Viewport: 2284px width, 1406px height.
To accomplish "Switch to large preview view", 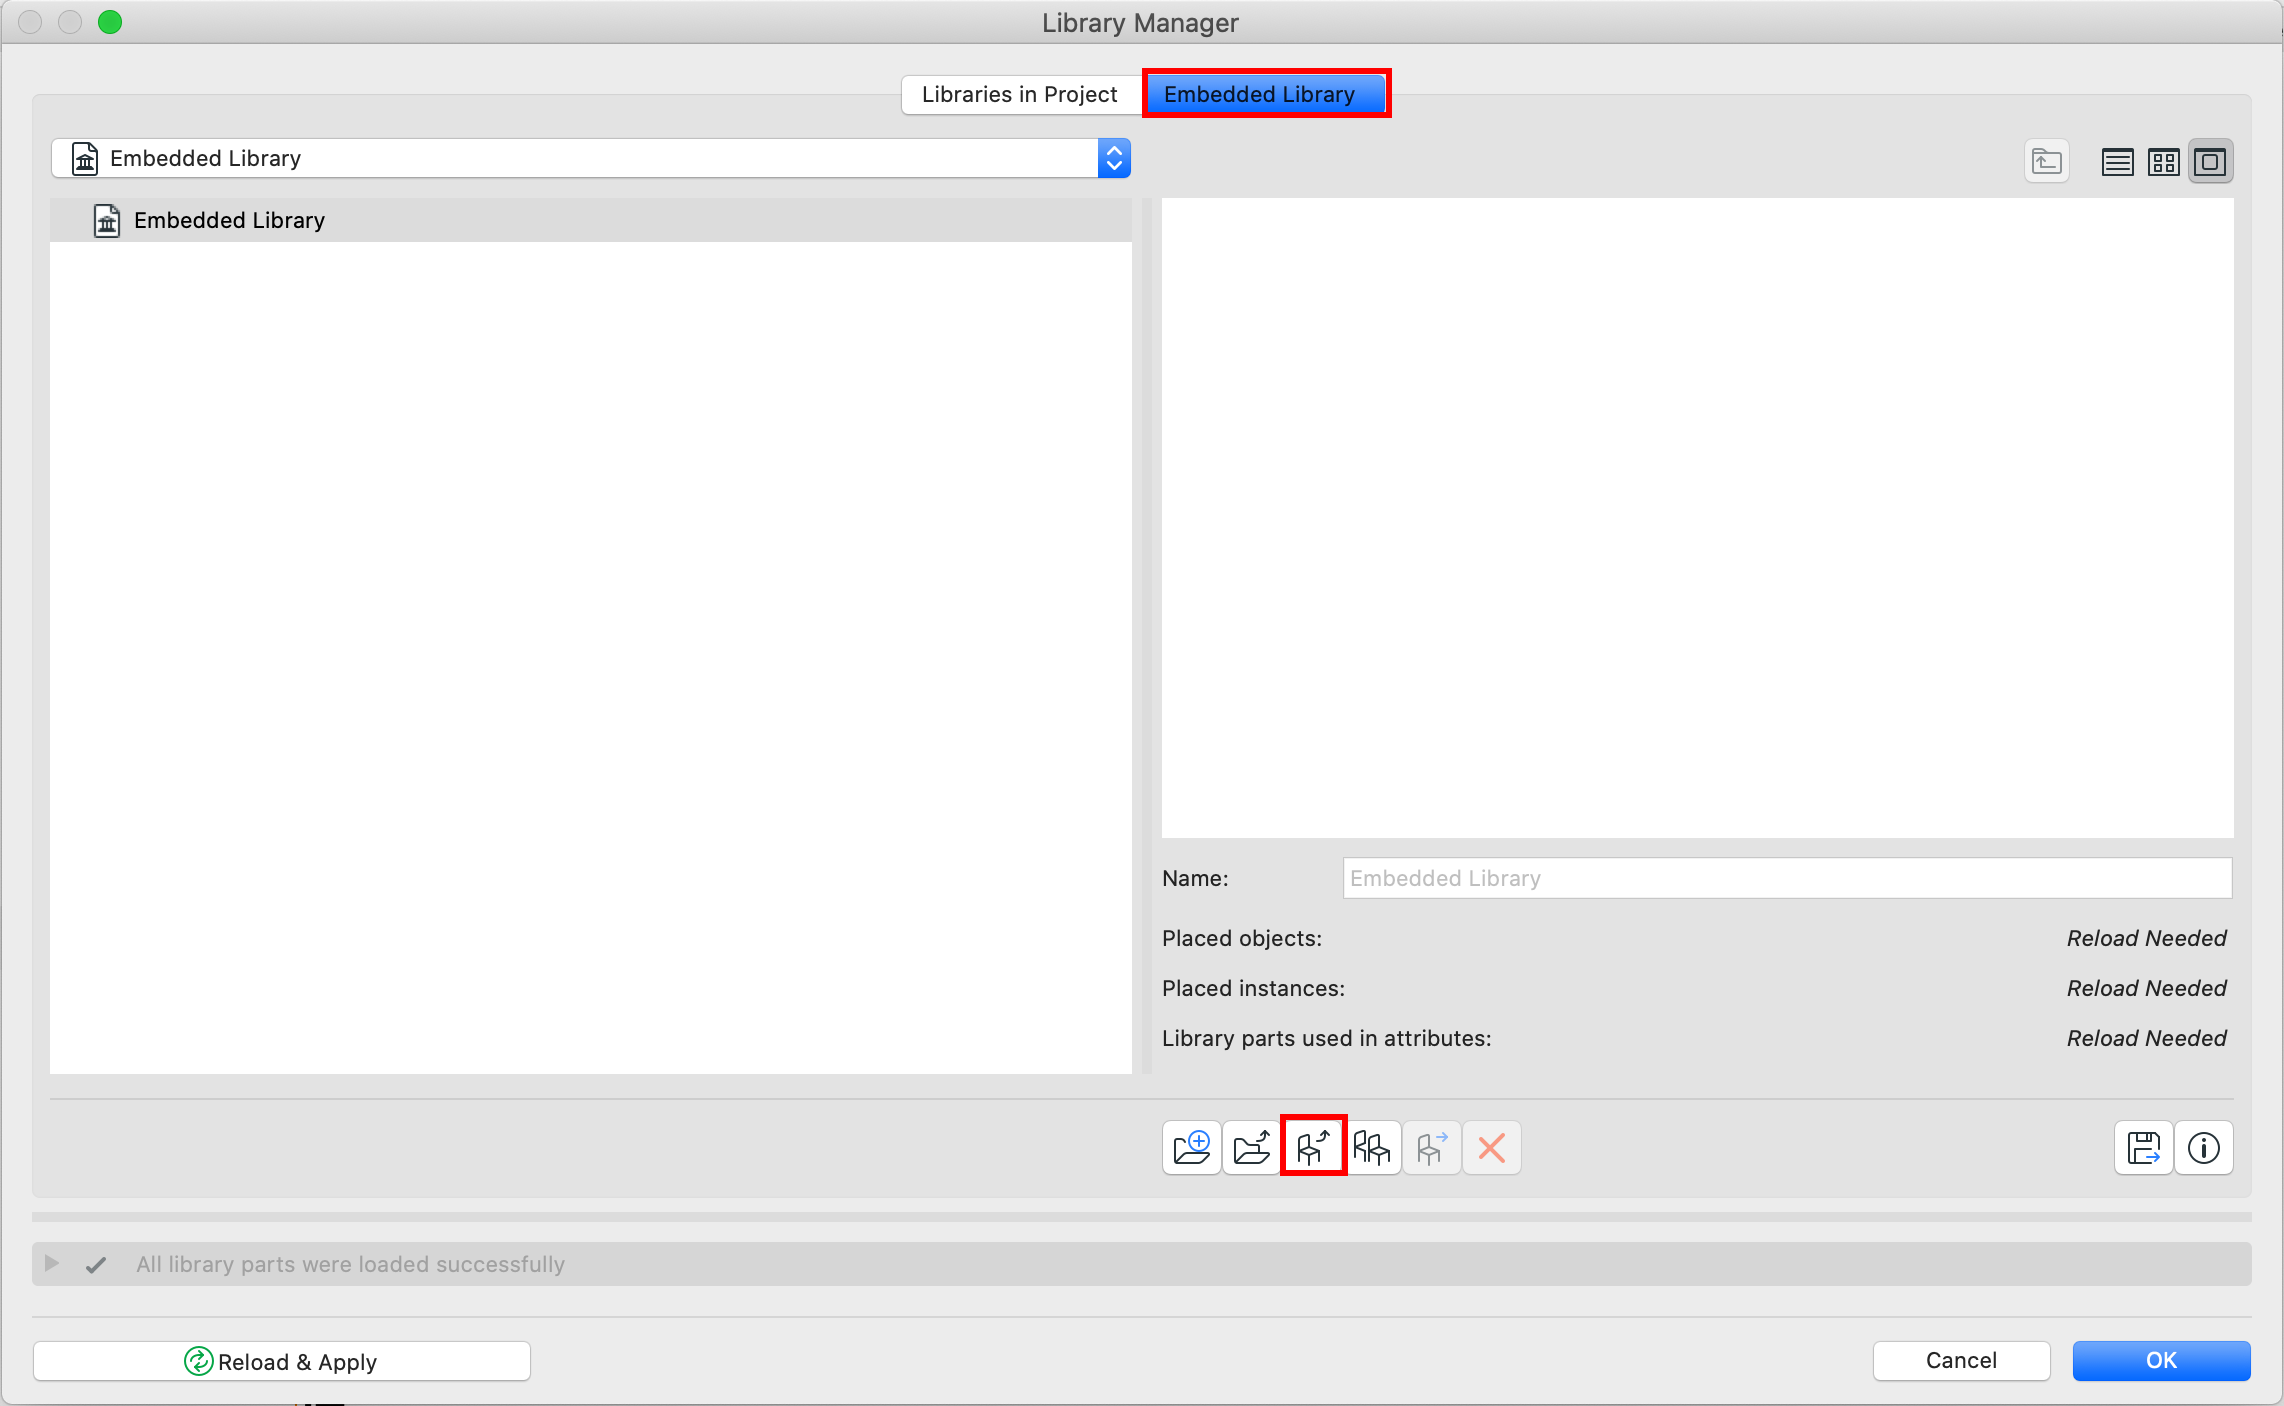I will point(2210,161).
